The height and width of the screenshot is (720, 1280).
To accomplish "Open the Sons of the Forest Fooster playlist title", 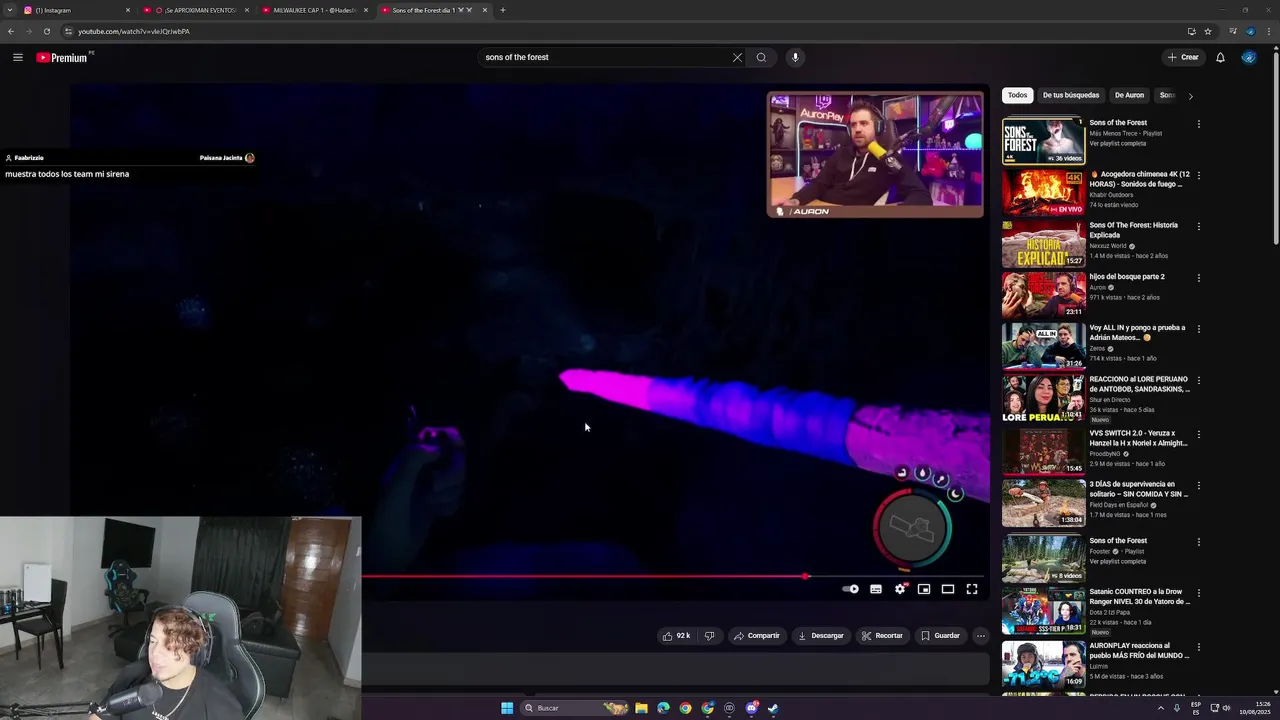I will tap(1118, 541).
